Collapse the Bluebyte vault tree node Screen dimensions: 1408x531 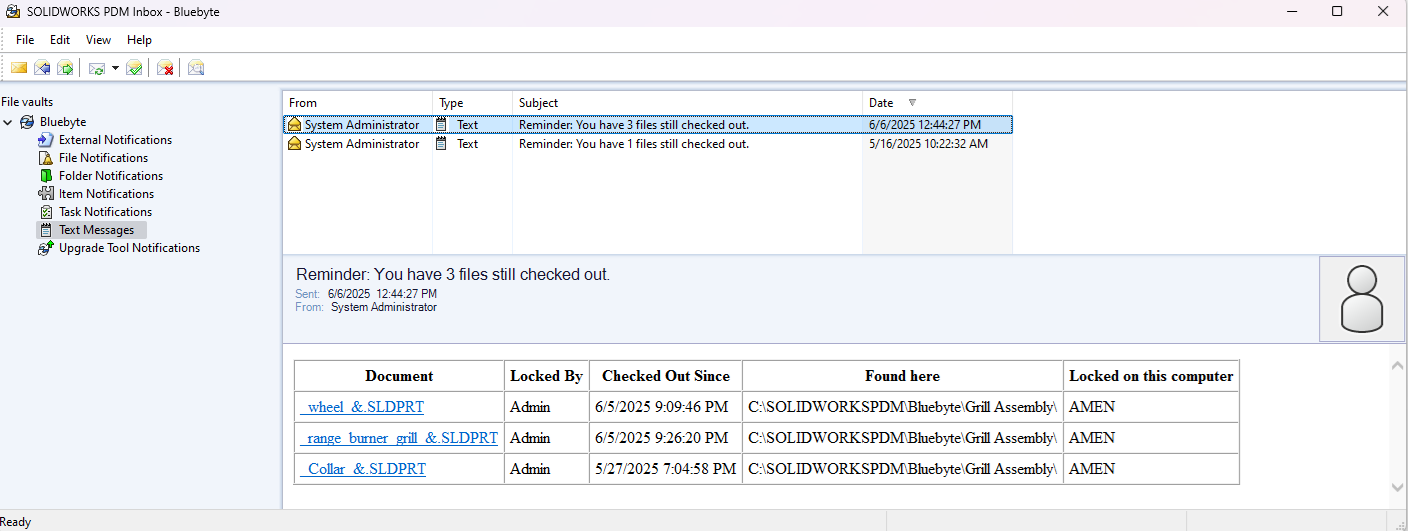pos(9,122)
